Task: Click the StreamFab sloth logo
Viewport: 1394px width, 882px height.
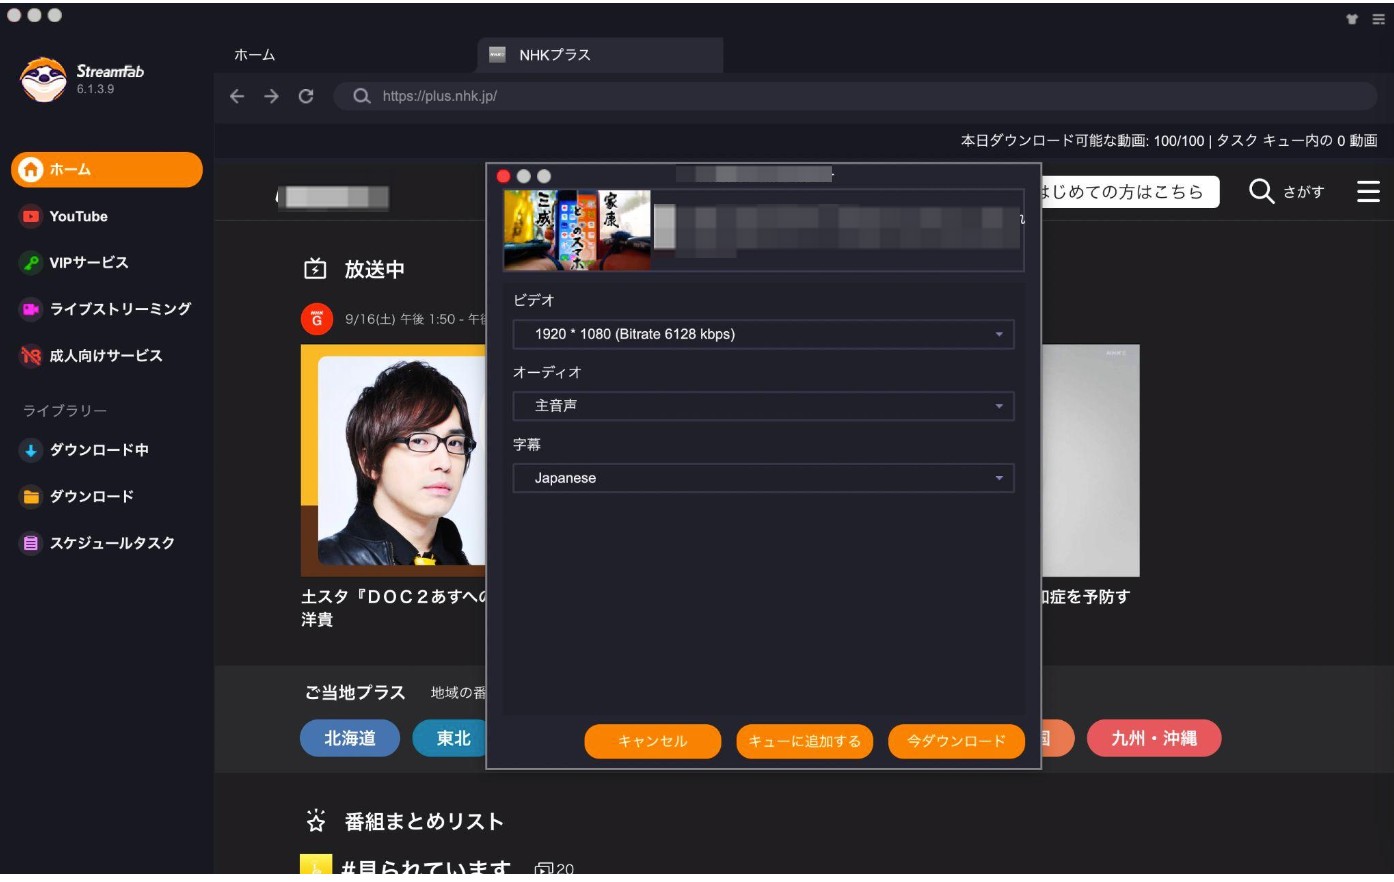Action: pos(43,79)
